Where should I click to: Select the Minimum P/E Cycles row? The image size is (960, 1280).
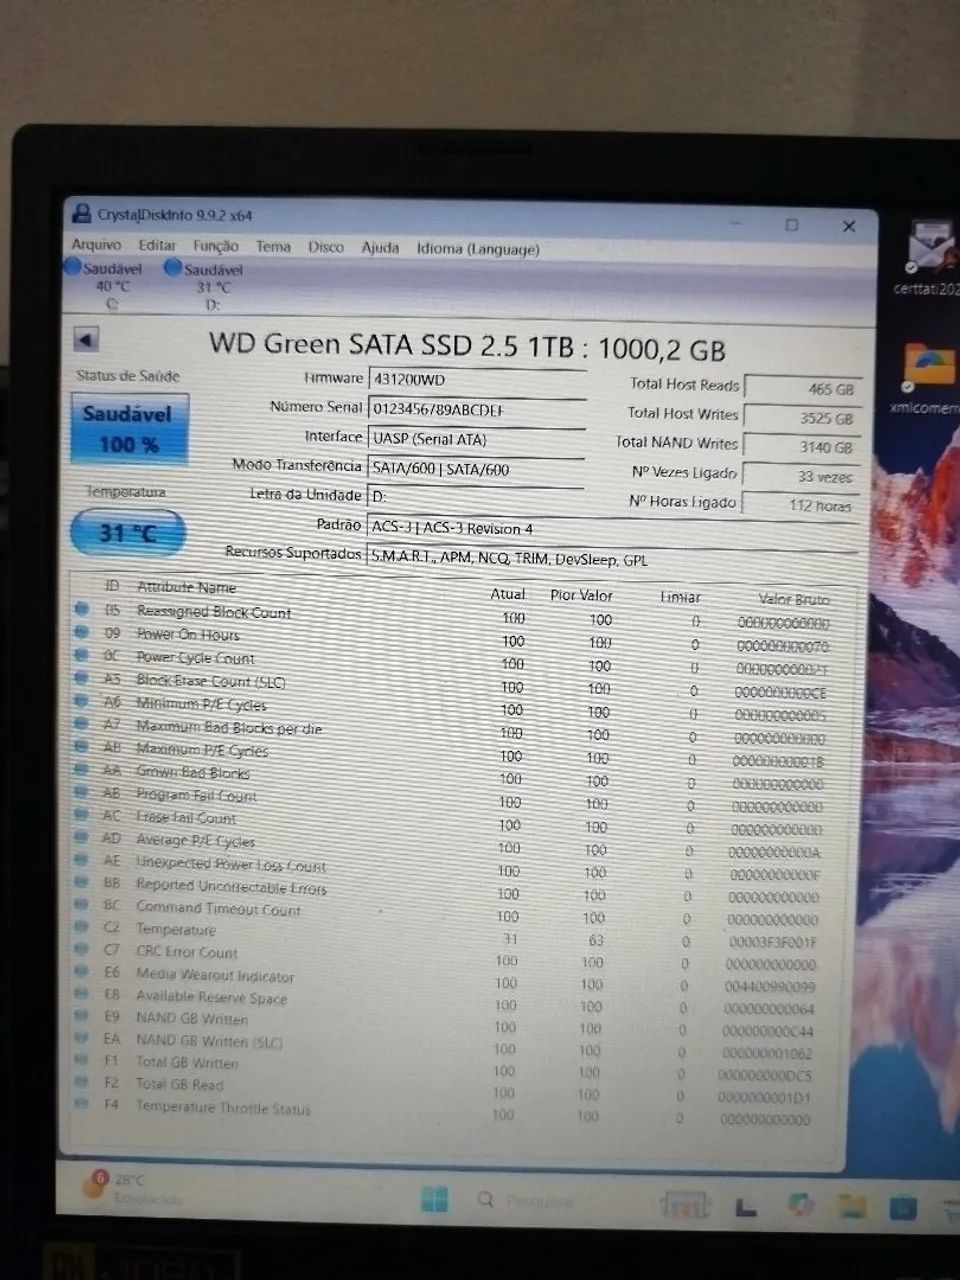pos(453,708)
